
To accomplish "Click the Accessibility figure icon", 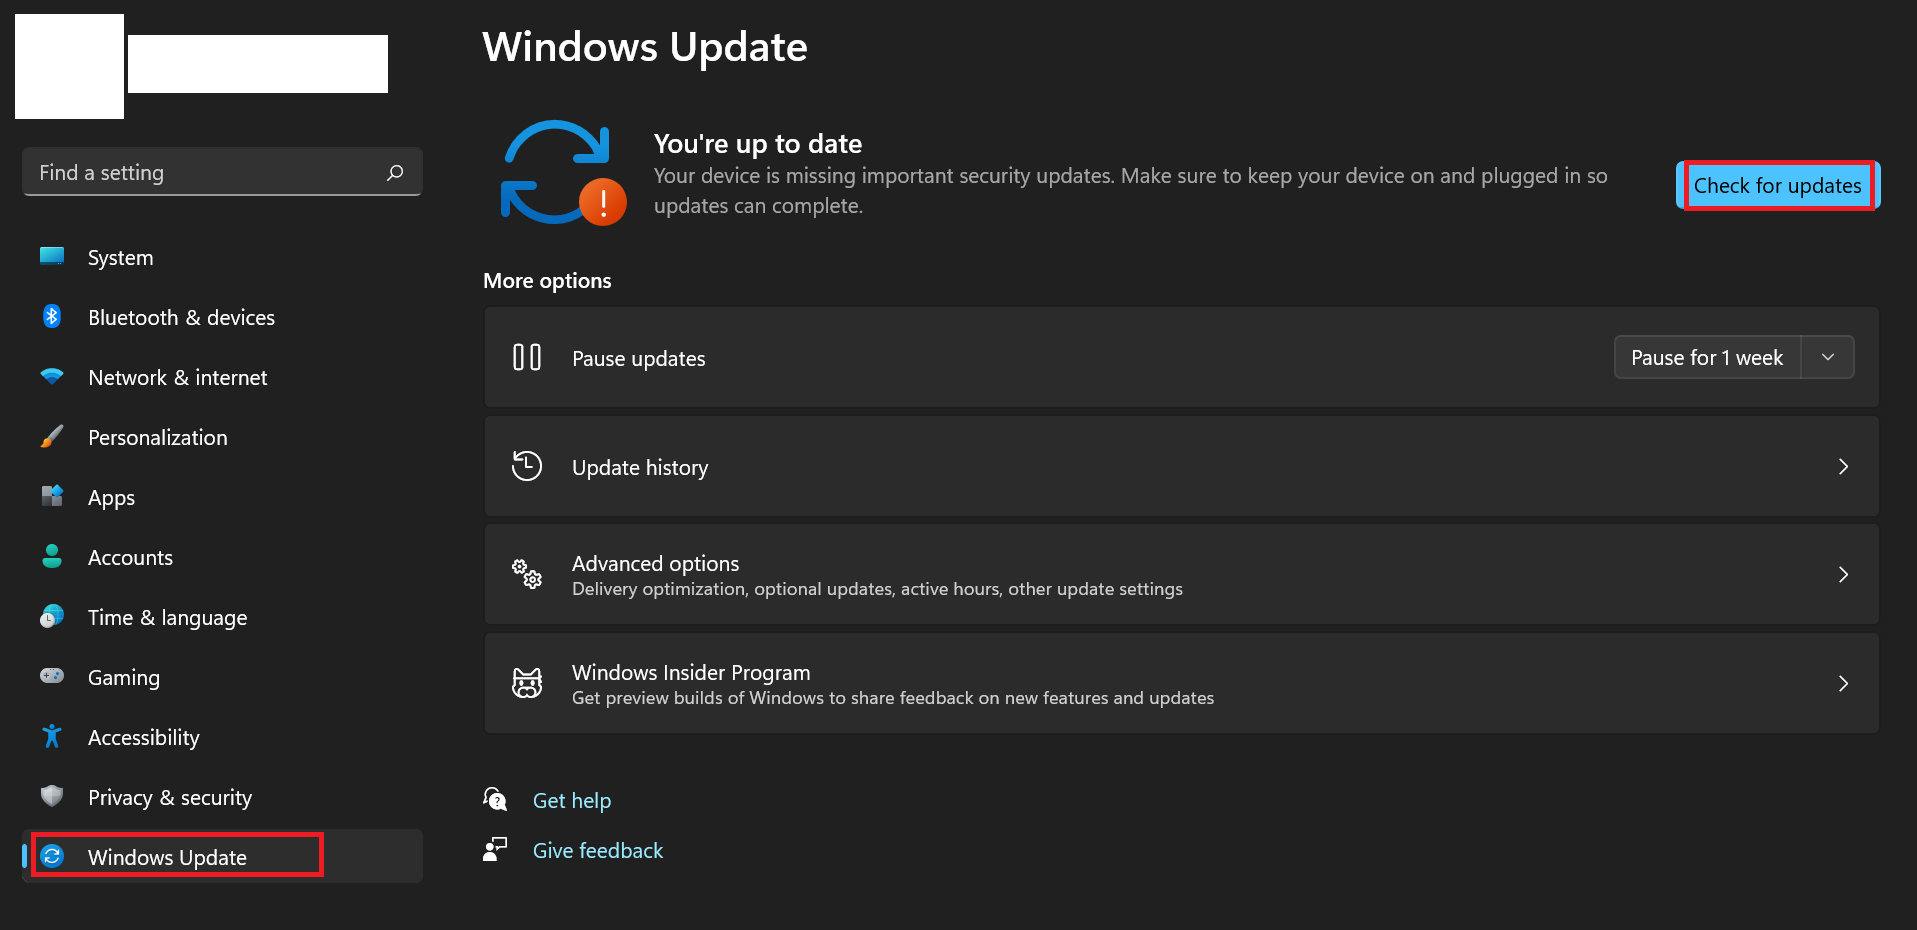I will click(x=52, y=736).
